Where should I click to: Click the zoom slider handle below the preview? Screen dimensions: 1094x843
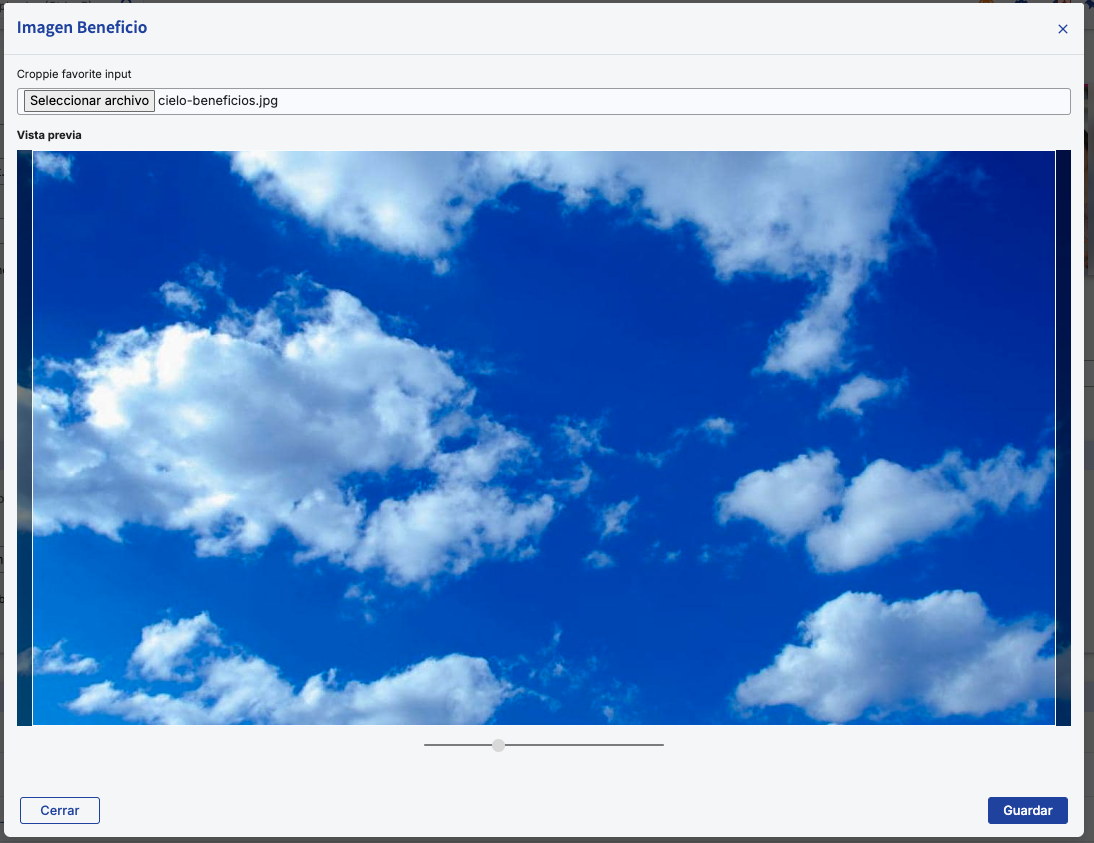point(498,745)
